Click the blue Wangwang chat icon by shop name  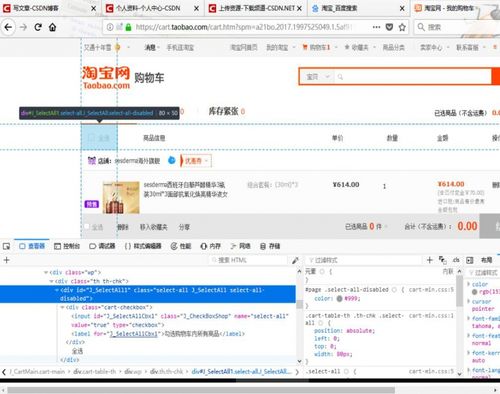tap(171, 160)
